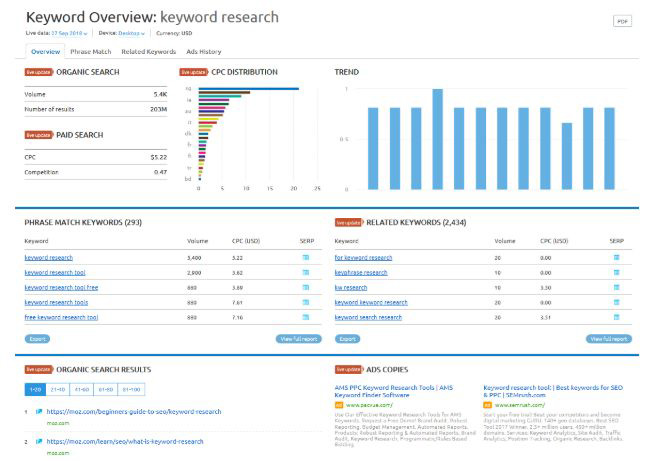Click the Volume 5.4K value
Viewport: 653px width, 461px height.
click(160, 95)
